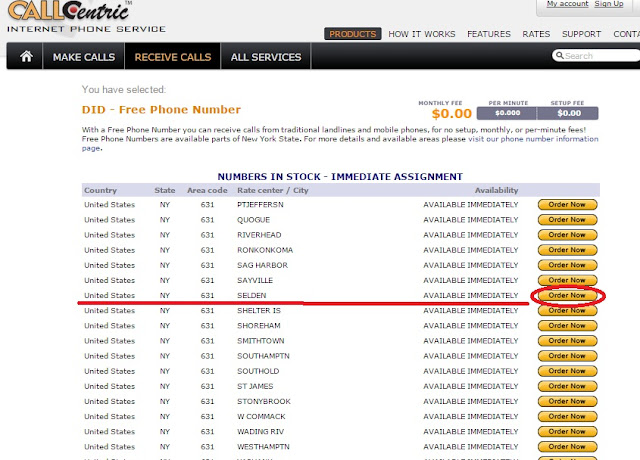Switch to Receive Calls tab
Viewport: 640px width, 460px height.
pos(173,57)
